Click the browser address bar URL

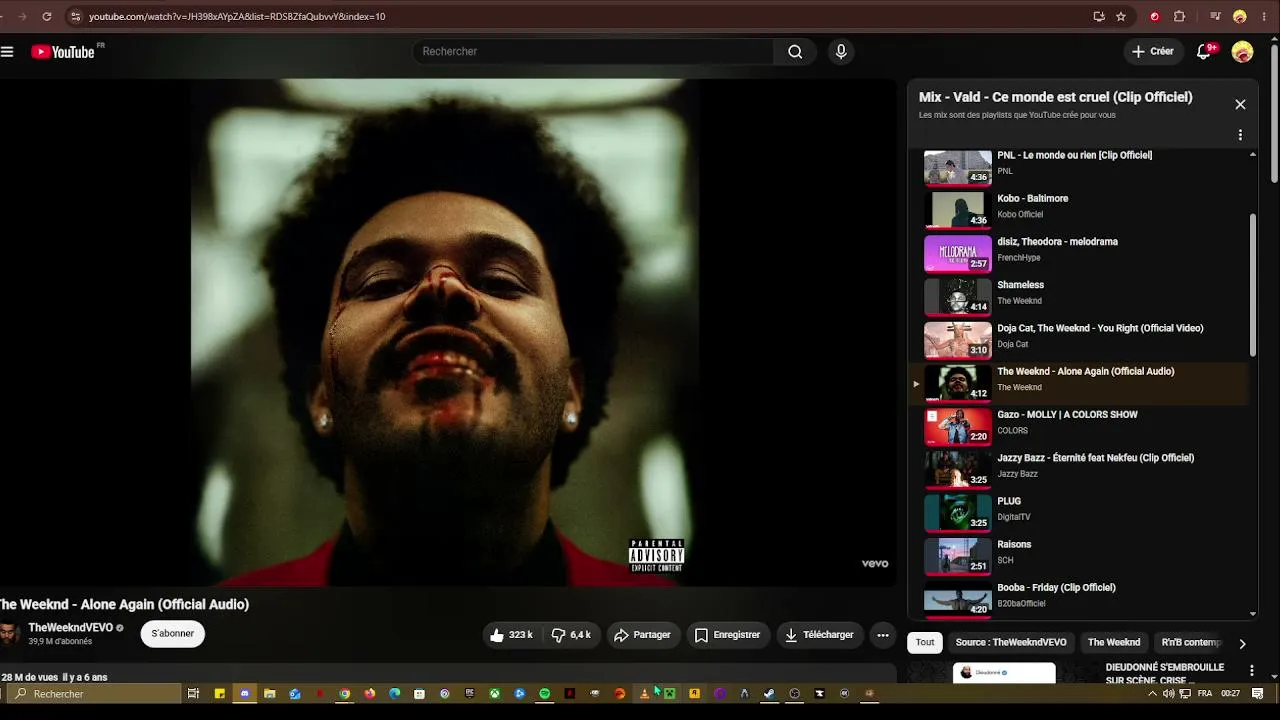click(237, 16)
